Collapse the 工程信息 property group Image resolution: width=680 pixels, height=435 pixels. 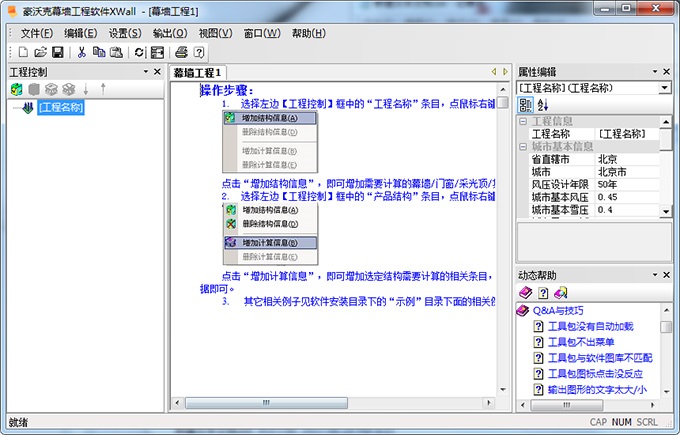point(522,121)
